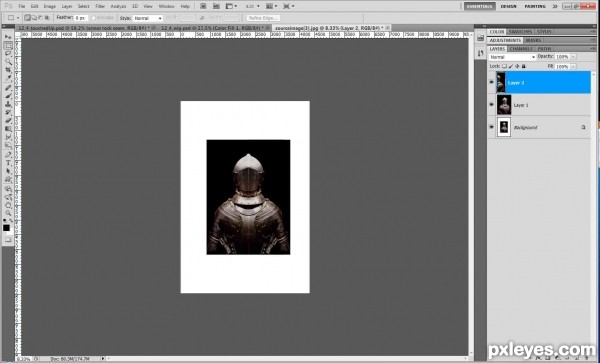Toggle Quick Mask mode button
Screen dimensions: 600x363
(8, 240)
